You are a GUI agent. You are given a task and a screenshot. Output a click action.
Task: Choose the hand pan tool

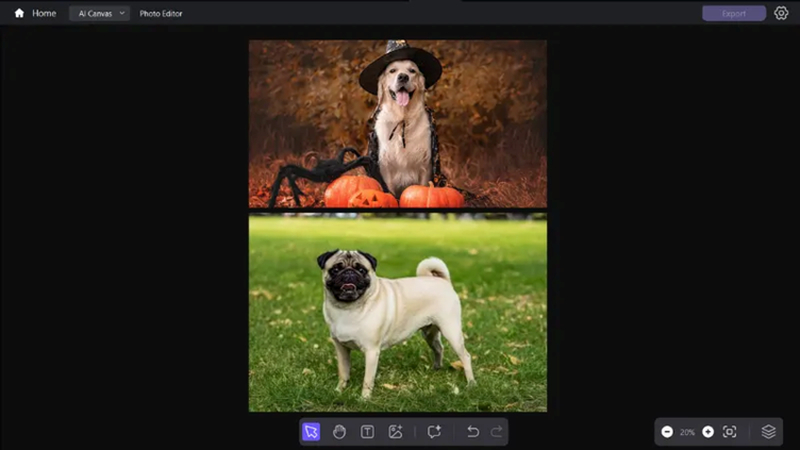pyautogui.click(x=339, y=432)
